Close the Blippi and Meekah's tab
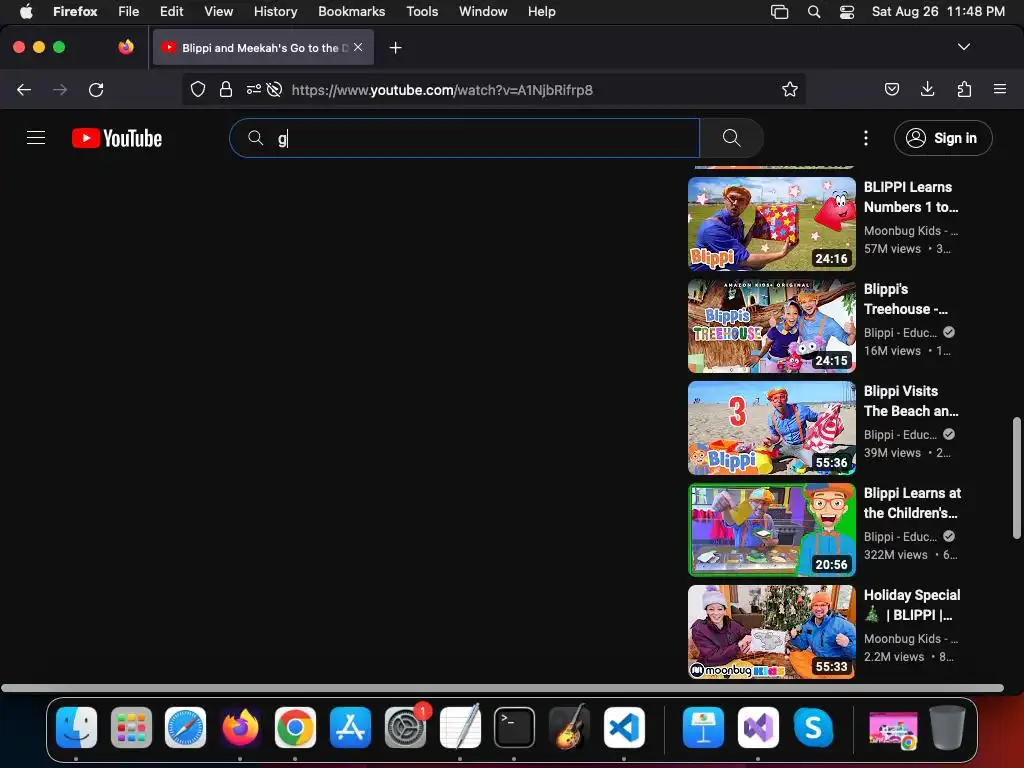 pos(358,47)
